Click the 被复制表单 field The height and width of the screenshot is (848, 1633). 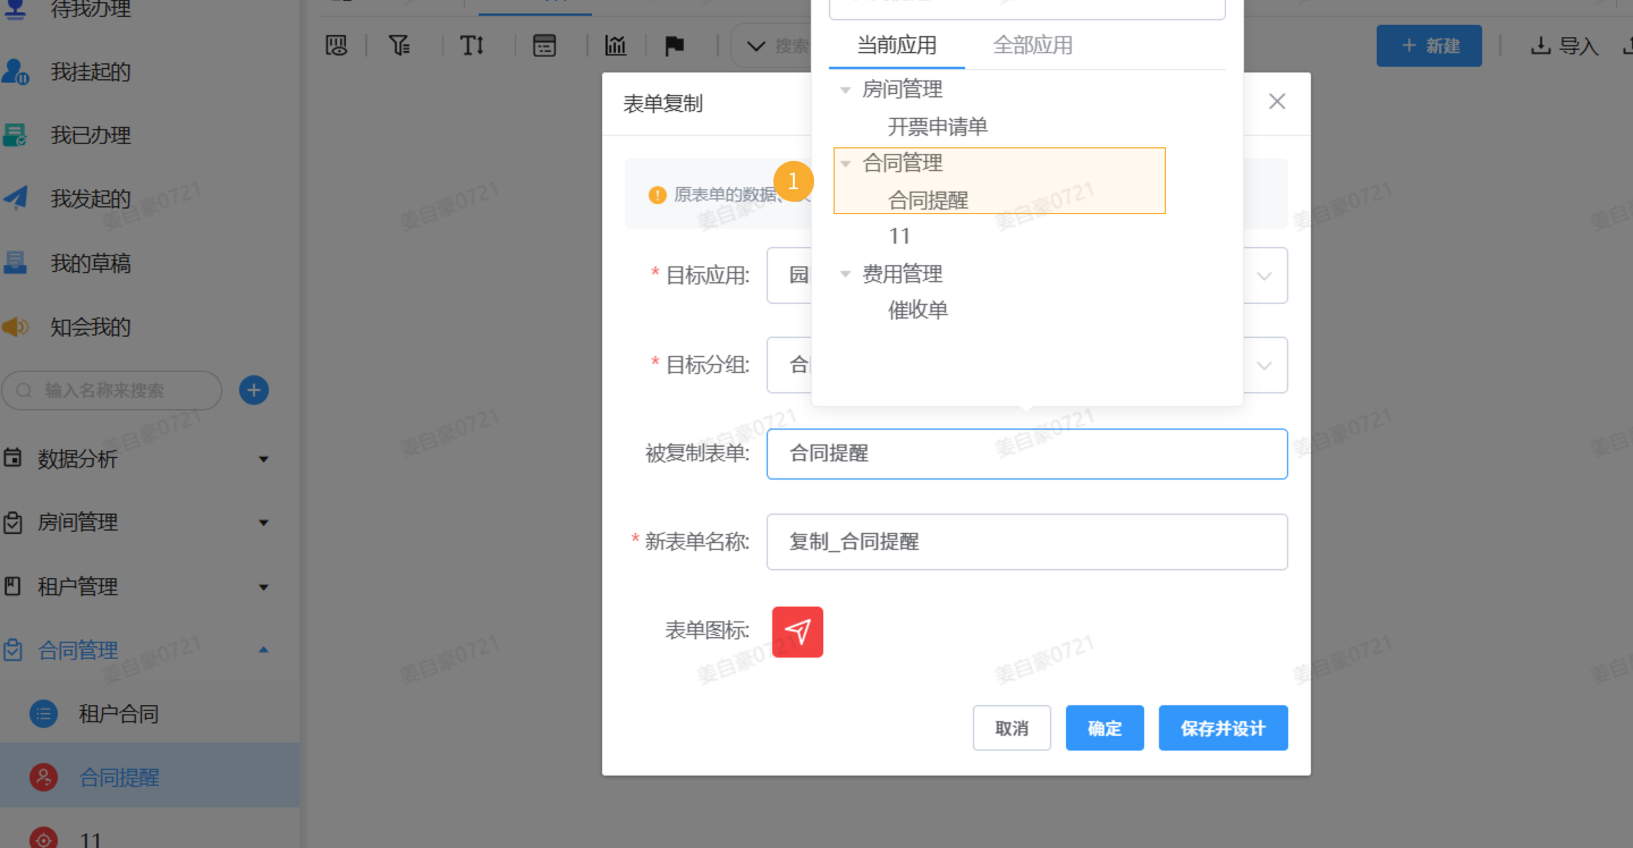coord(1027,454)
